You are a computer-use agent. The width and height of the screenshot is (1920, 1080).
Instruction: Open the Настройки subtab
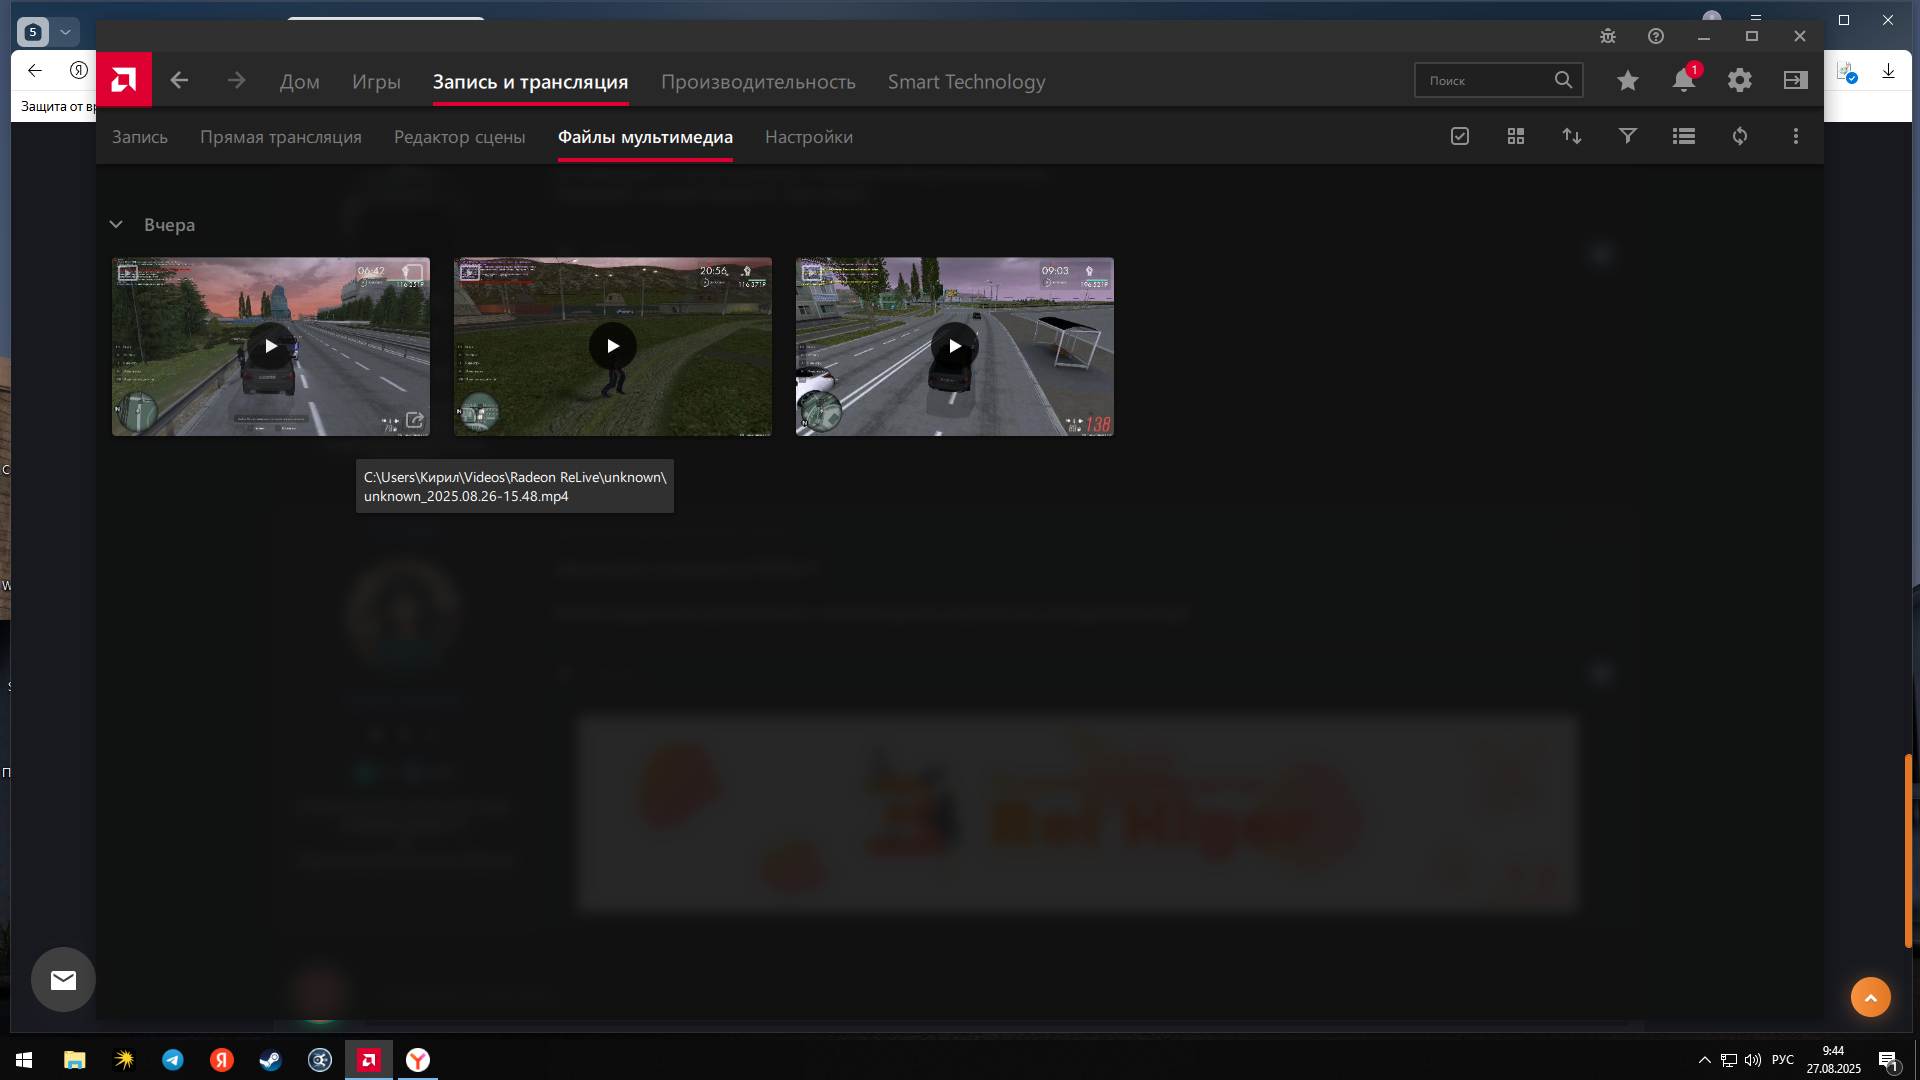pos(809,137)
